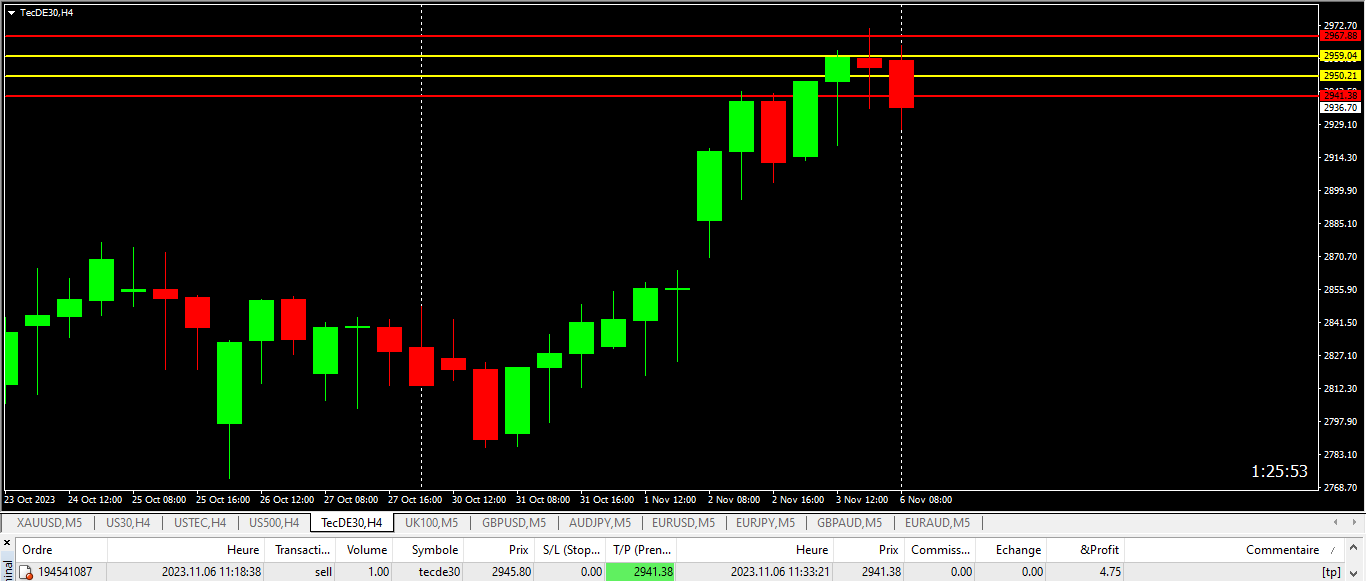Select the yellow 2950.21 price label

[x=1340, y=76]
